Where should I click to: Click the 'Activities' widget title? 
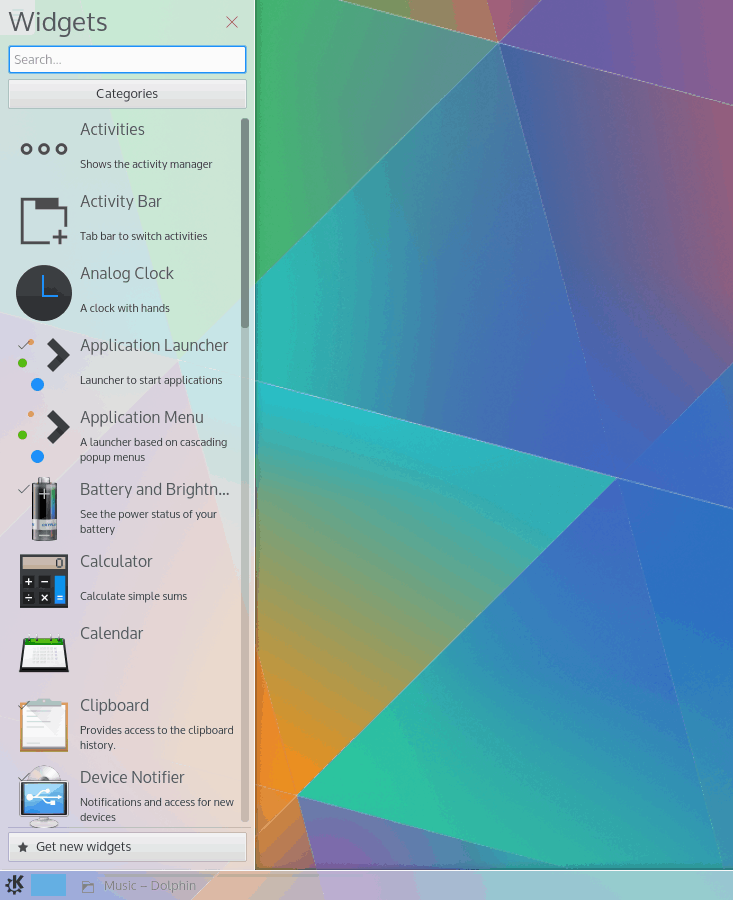pyautogui.click(x=113, y=129)
